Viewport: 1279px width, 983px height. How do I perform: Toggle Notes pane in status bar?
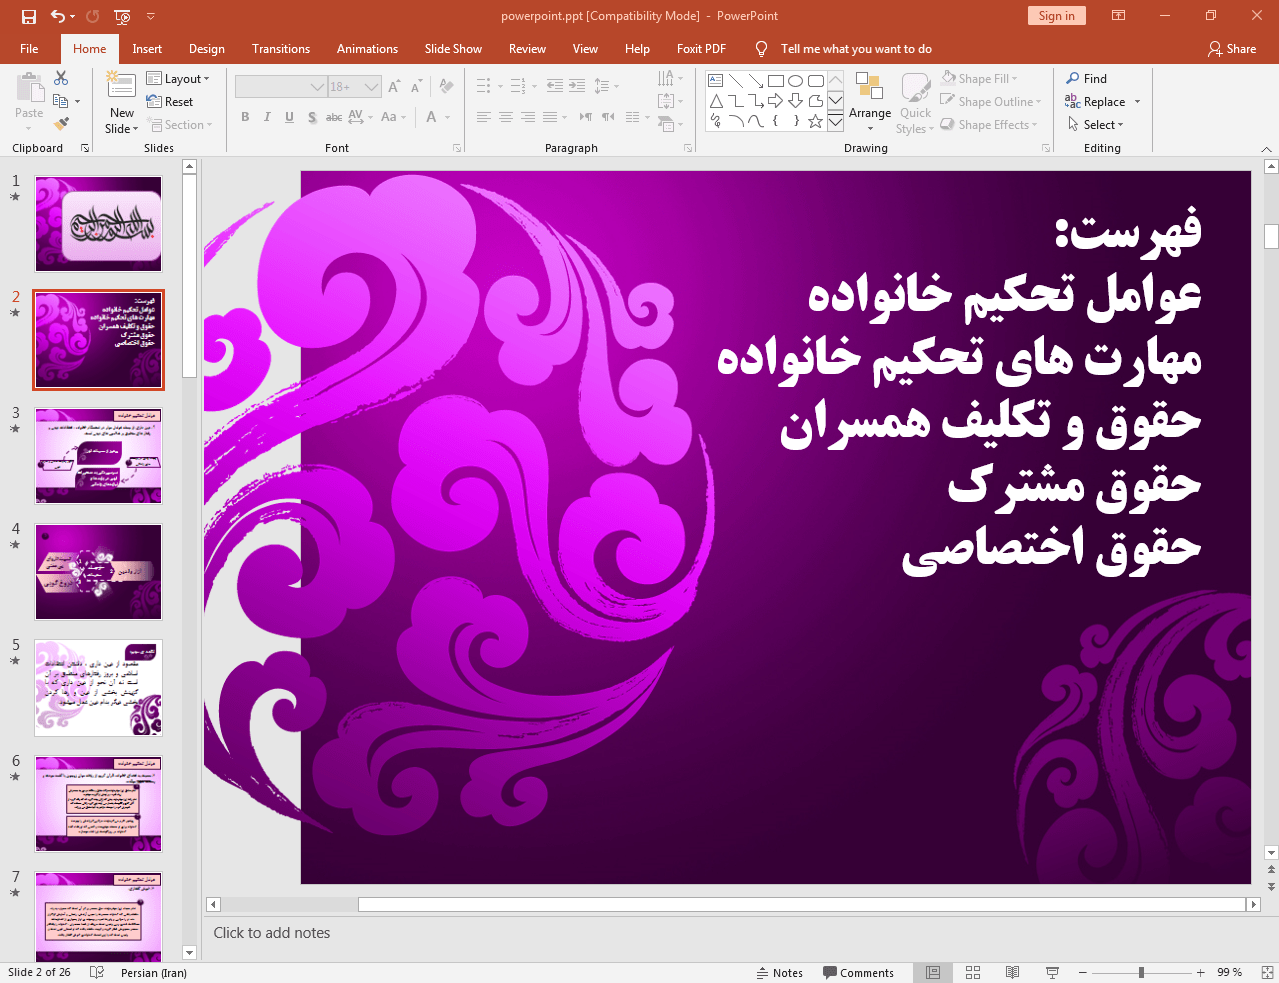pyautogui.click(x=780, y=972)
